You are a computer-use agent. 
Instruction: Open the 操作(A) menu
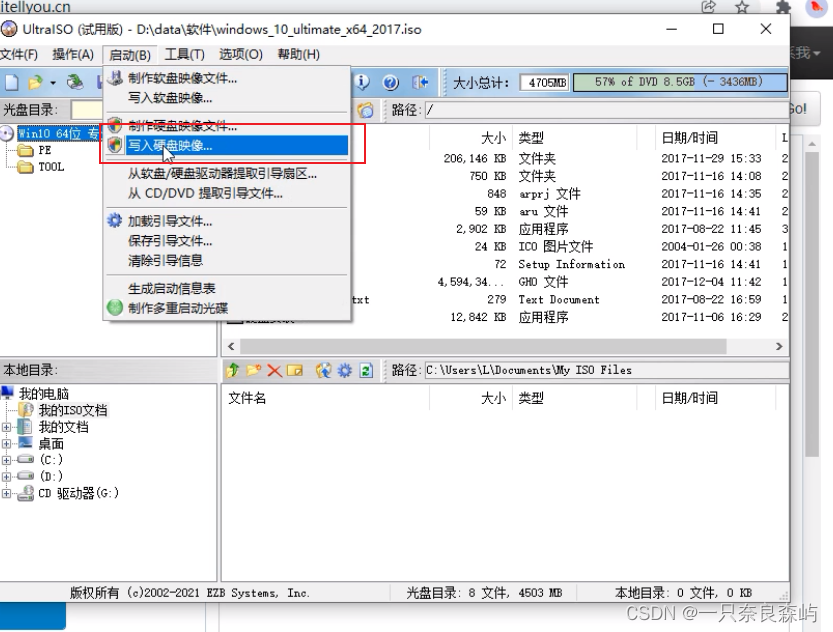coord(73,55)
